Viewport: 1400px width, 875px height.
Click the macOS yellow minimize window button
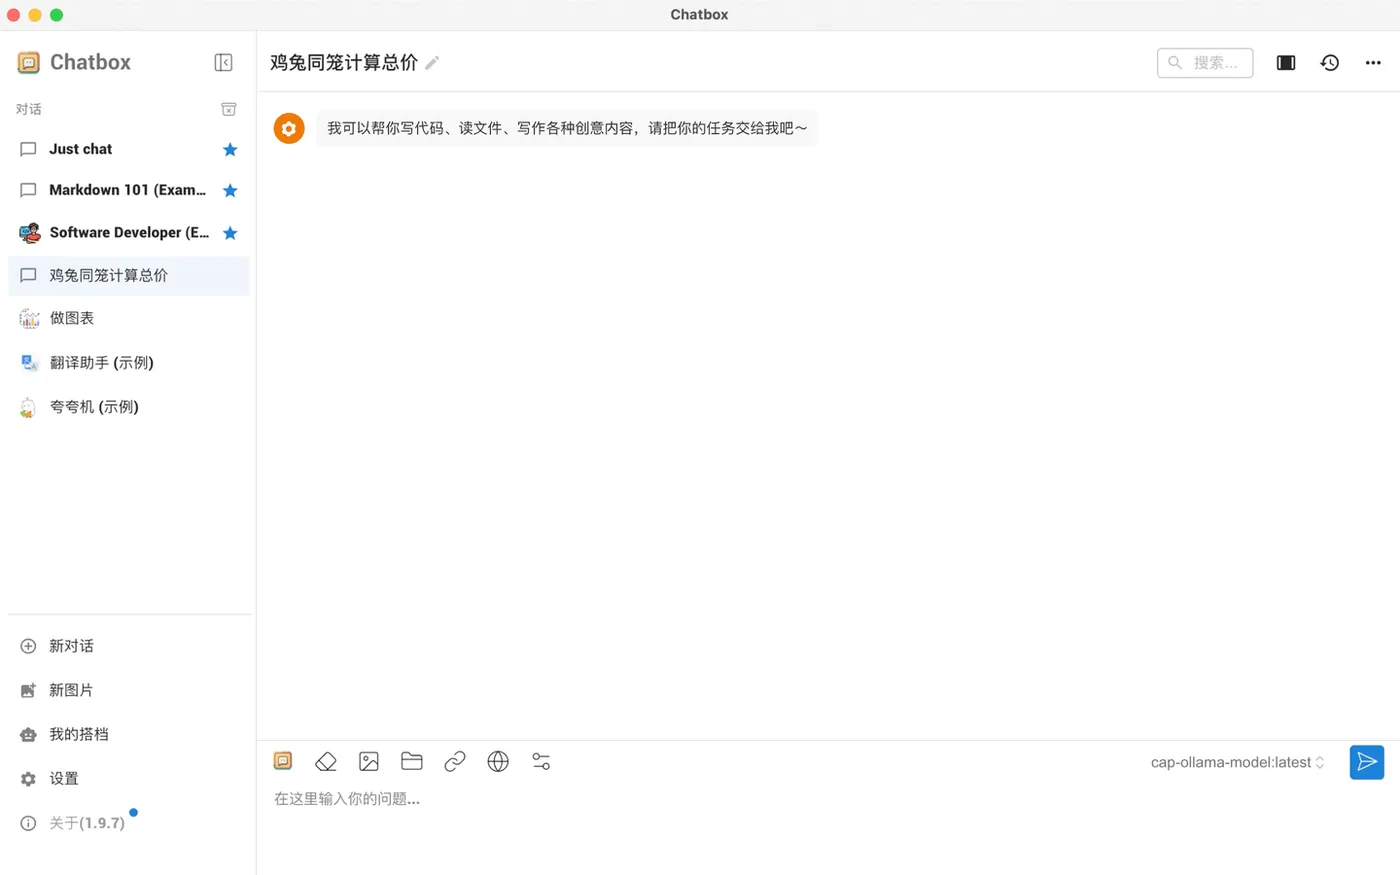coord(35,15)
